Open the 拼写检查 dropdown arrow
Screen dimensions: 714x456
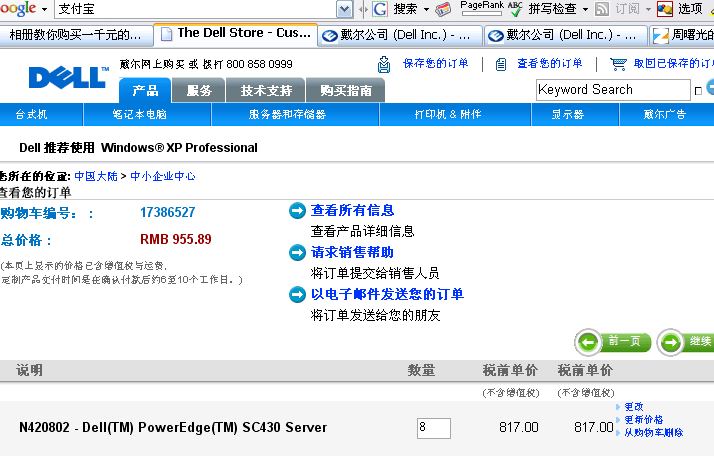point(586,9)
